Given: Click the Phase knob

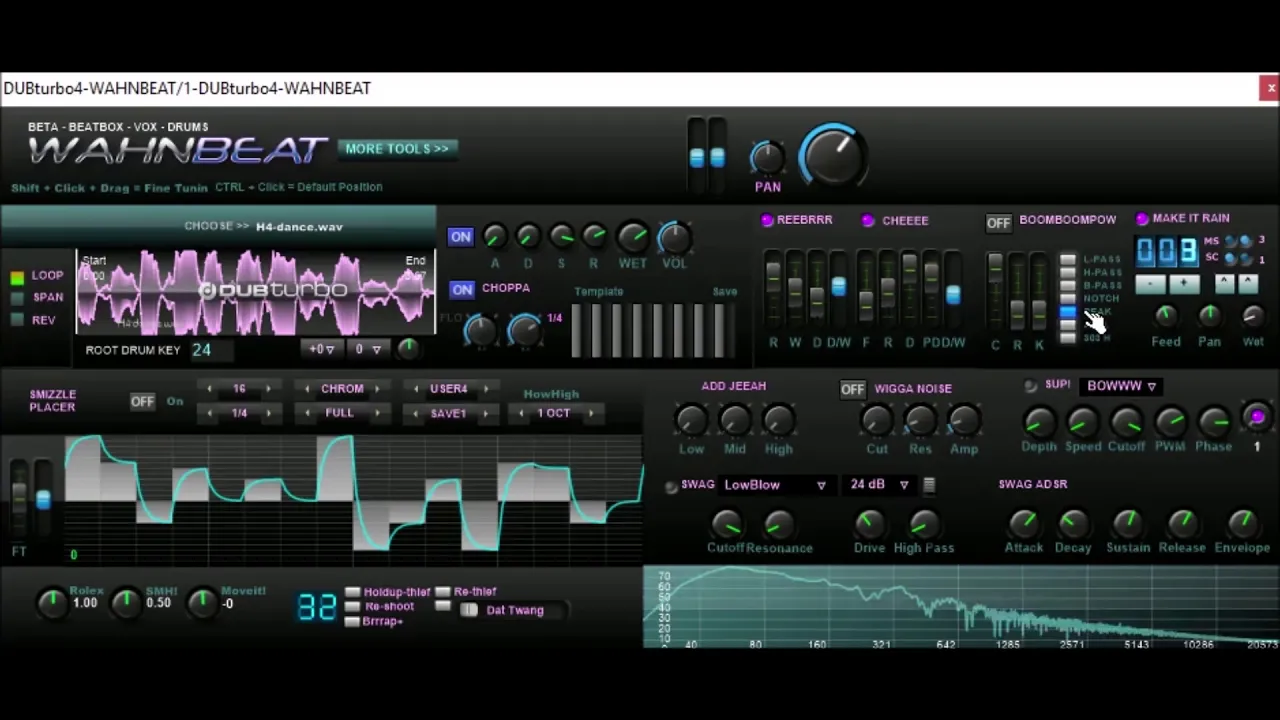Looking at the screenshot, I should tap(1213, 422).
